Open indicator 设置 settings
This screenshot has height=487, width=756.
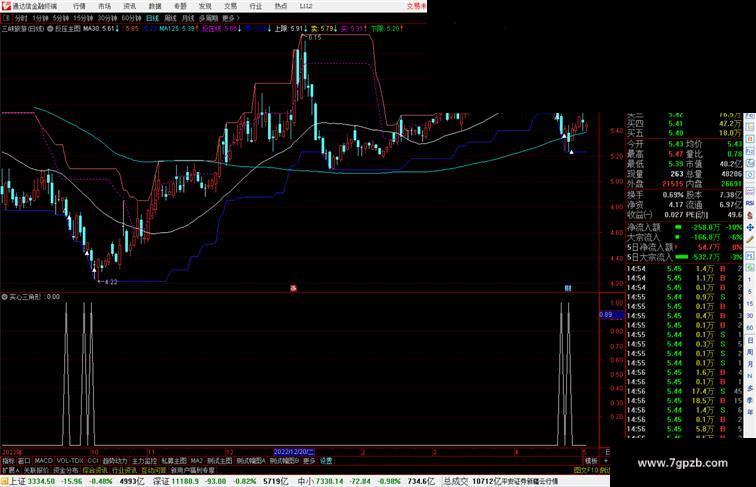click(x=326, y=461)
